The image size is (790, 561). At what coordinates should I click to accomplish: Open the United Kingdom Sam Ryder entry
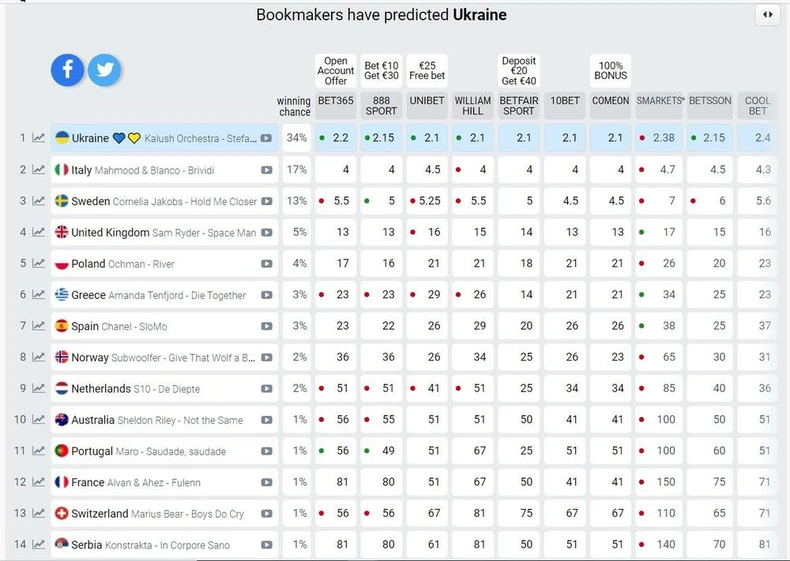coord(163,232)
